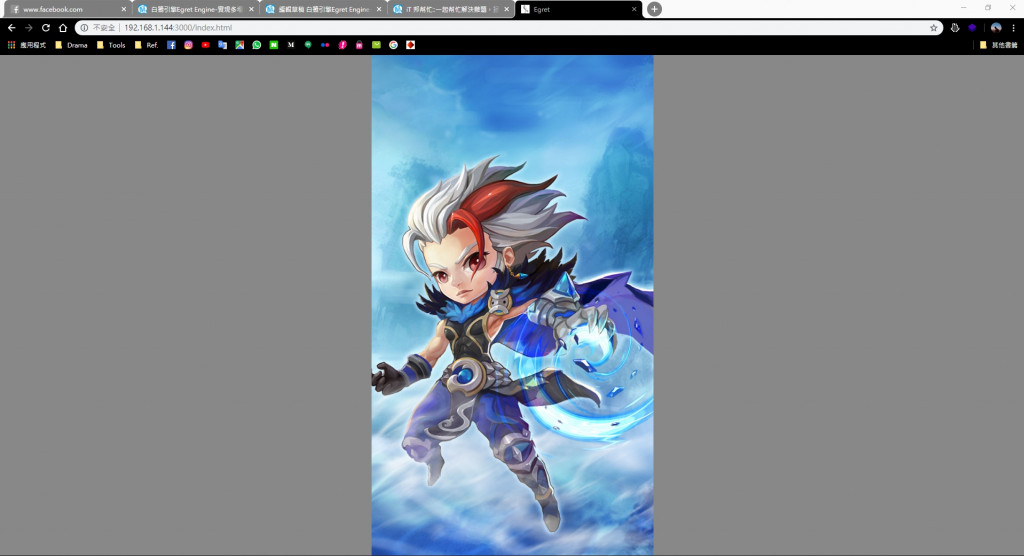The width and height of the screenshot is (1024, 556).
Task: Open the pink circular f bookmark
Action: click(x=342, y=45)
